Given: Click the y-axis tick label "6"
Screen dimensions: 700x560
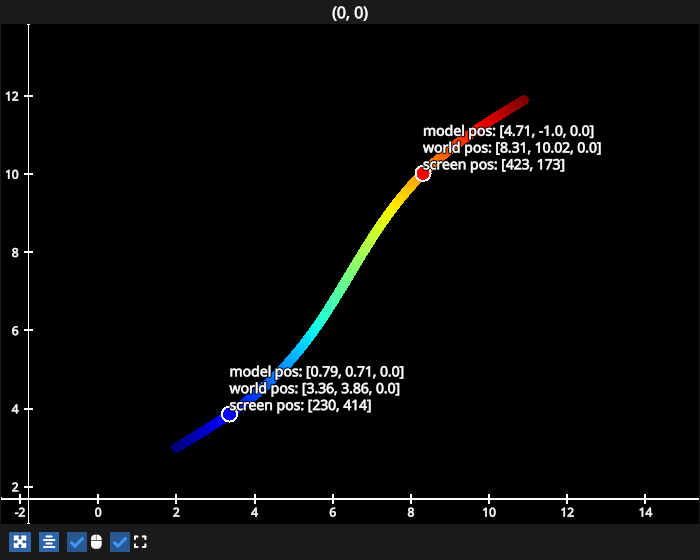Looking at the screenshot, I should coord(15,330).
